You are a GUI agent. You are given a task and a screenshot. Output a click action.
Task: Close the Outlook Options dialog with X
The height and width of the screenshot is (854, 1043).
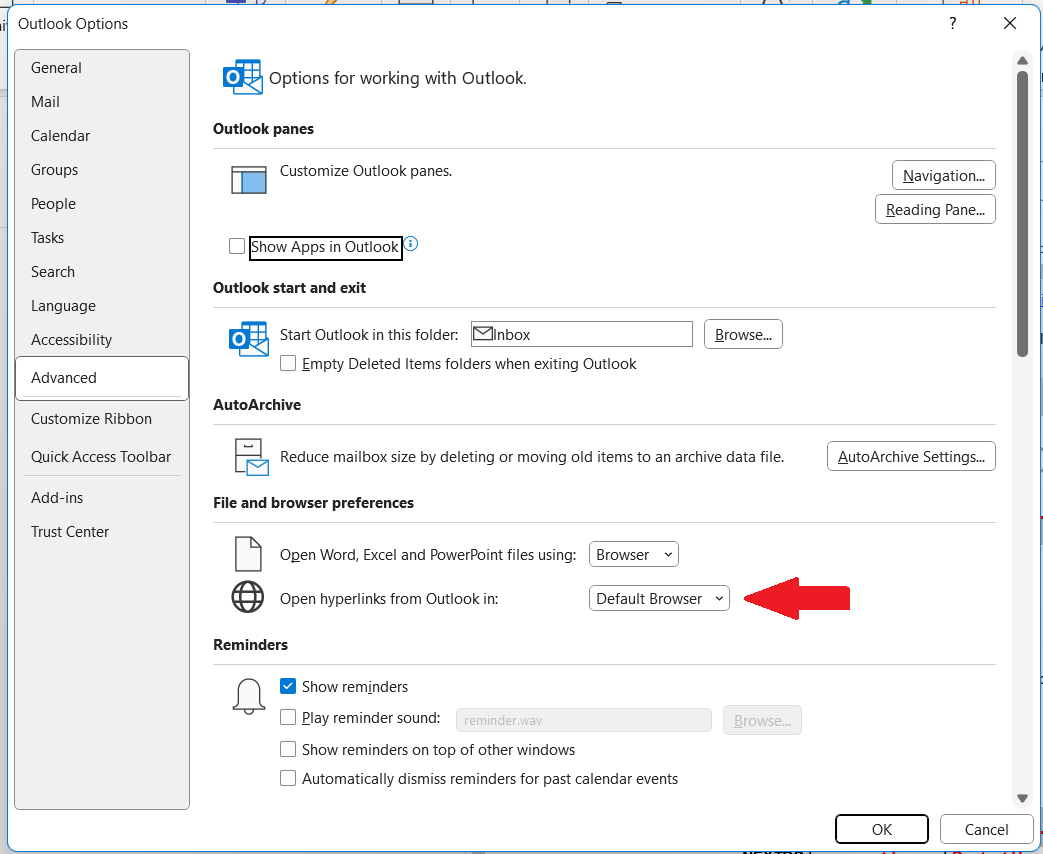(x=1010, y=23)
